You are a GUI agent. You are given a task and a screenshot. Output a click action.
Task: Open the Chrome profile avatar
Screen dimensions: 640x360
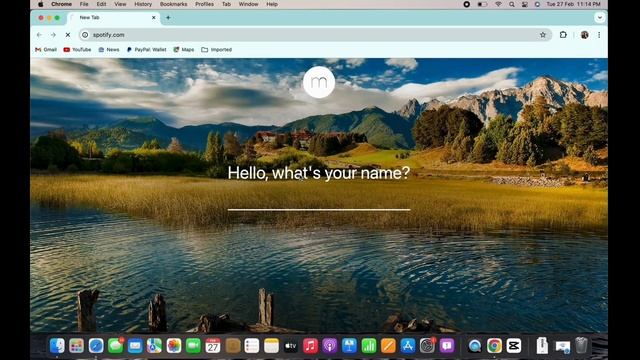tap(584, 35)
